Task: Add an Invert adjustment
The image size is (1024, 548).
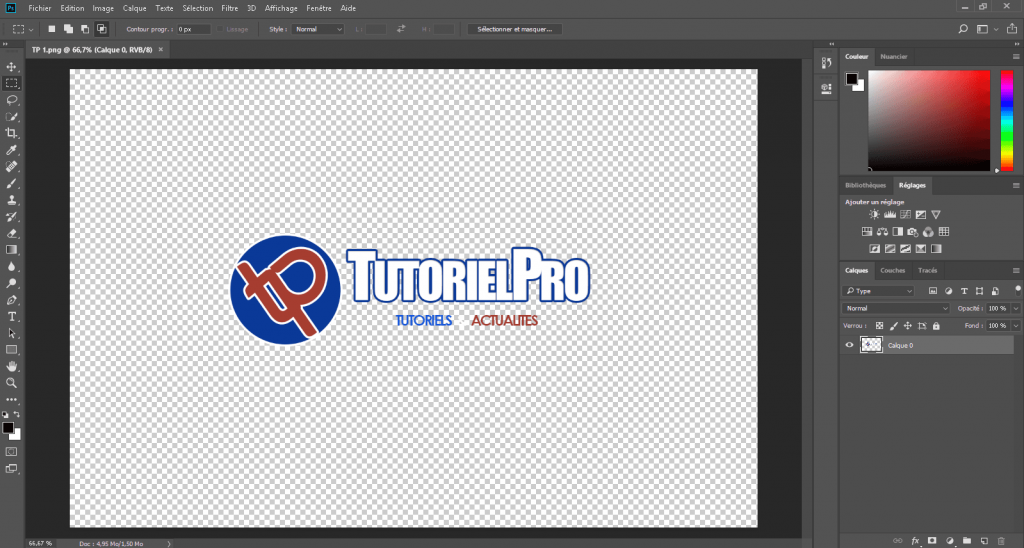Action: pyautogui.click(x=874, y=249)
